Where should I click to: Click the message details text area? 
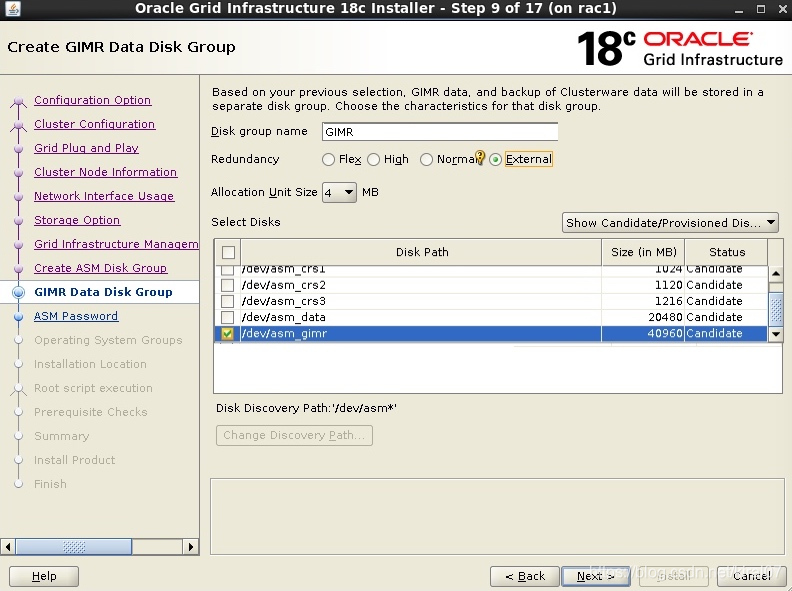coord(498,516)
